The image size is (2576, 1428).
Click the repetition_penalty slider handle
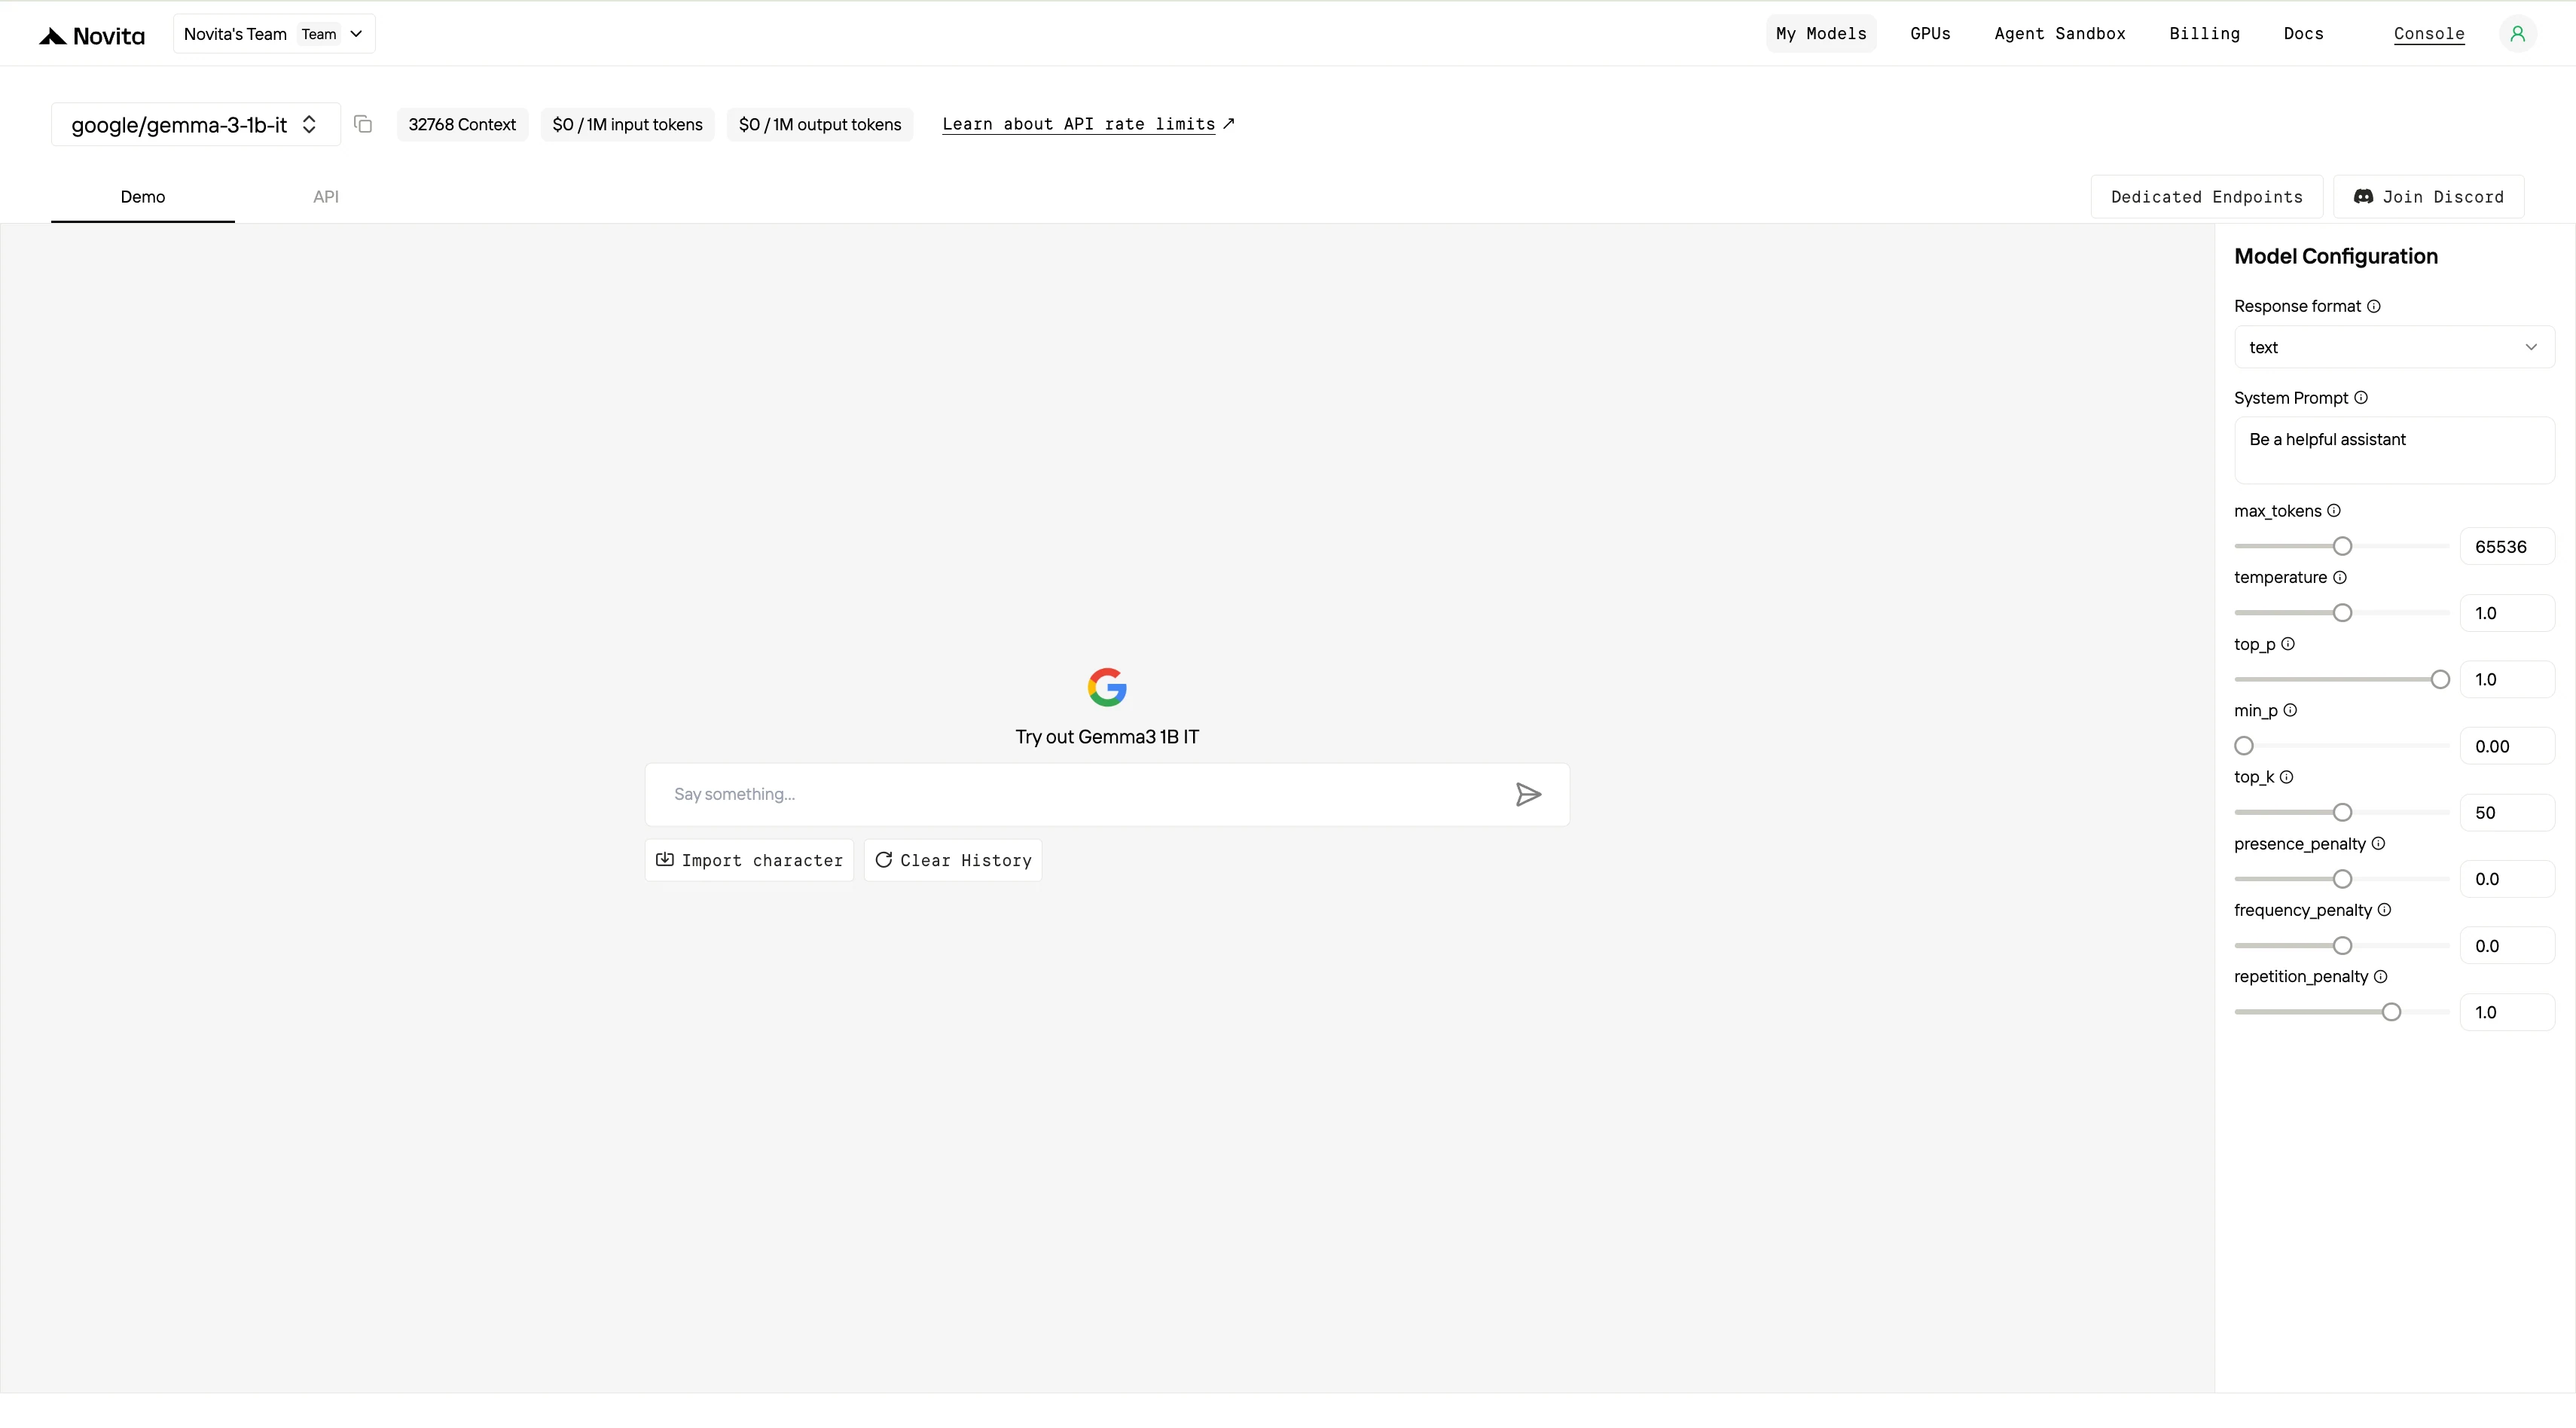[2391, 1012]
